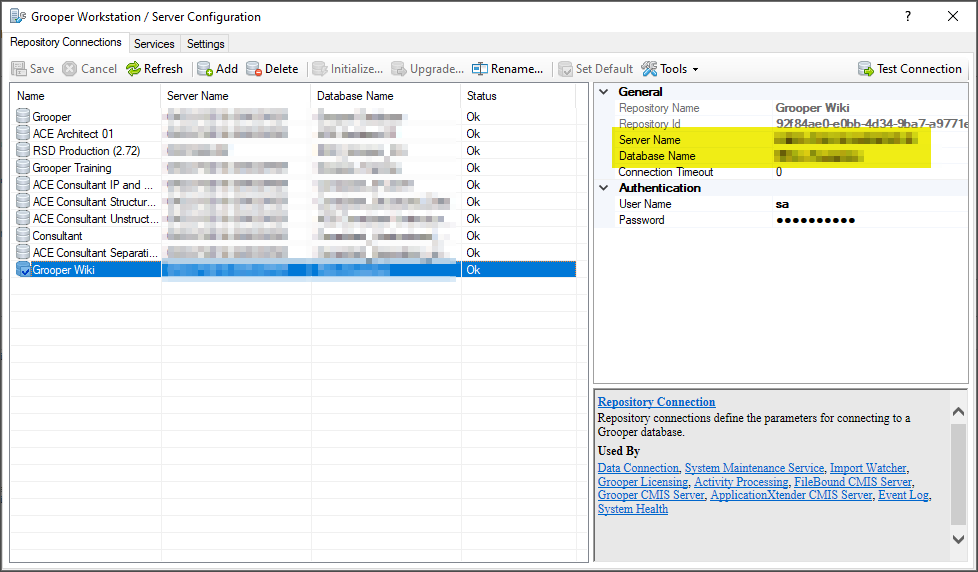
Task: Open the Grooper CMIS Server link
Action: click(x=651, y=495)
